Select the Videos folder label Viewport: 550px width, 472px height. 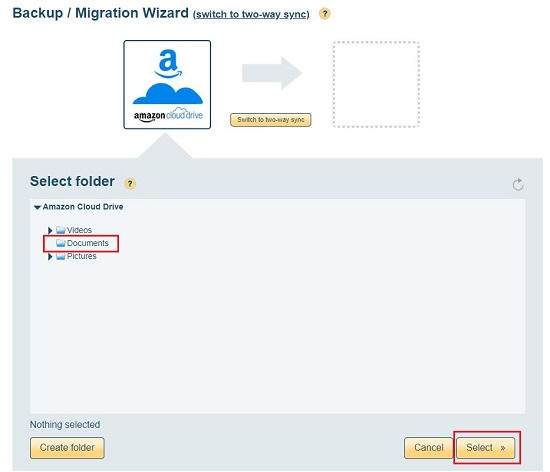click(x=79, y=230)
